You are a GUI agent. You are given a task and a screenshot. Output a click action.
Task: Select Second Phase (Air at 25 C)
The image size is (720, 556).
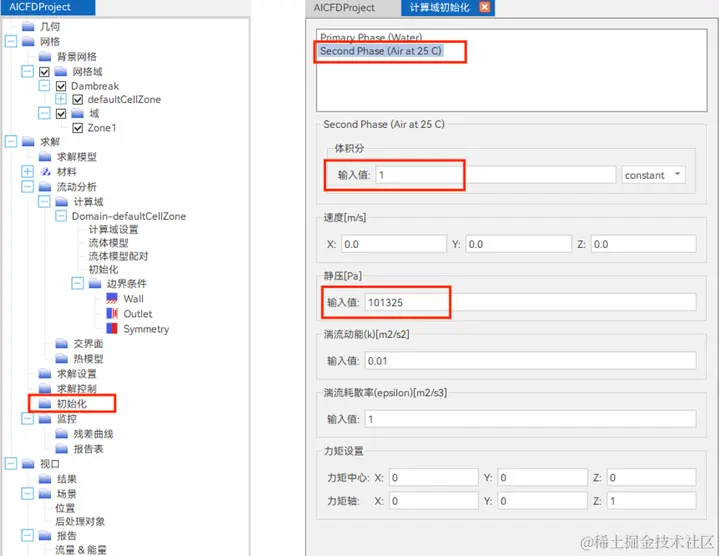381,51
